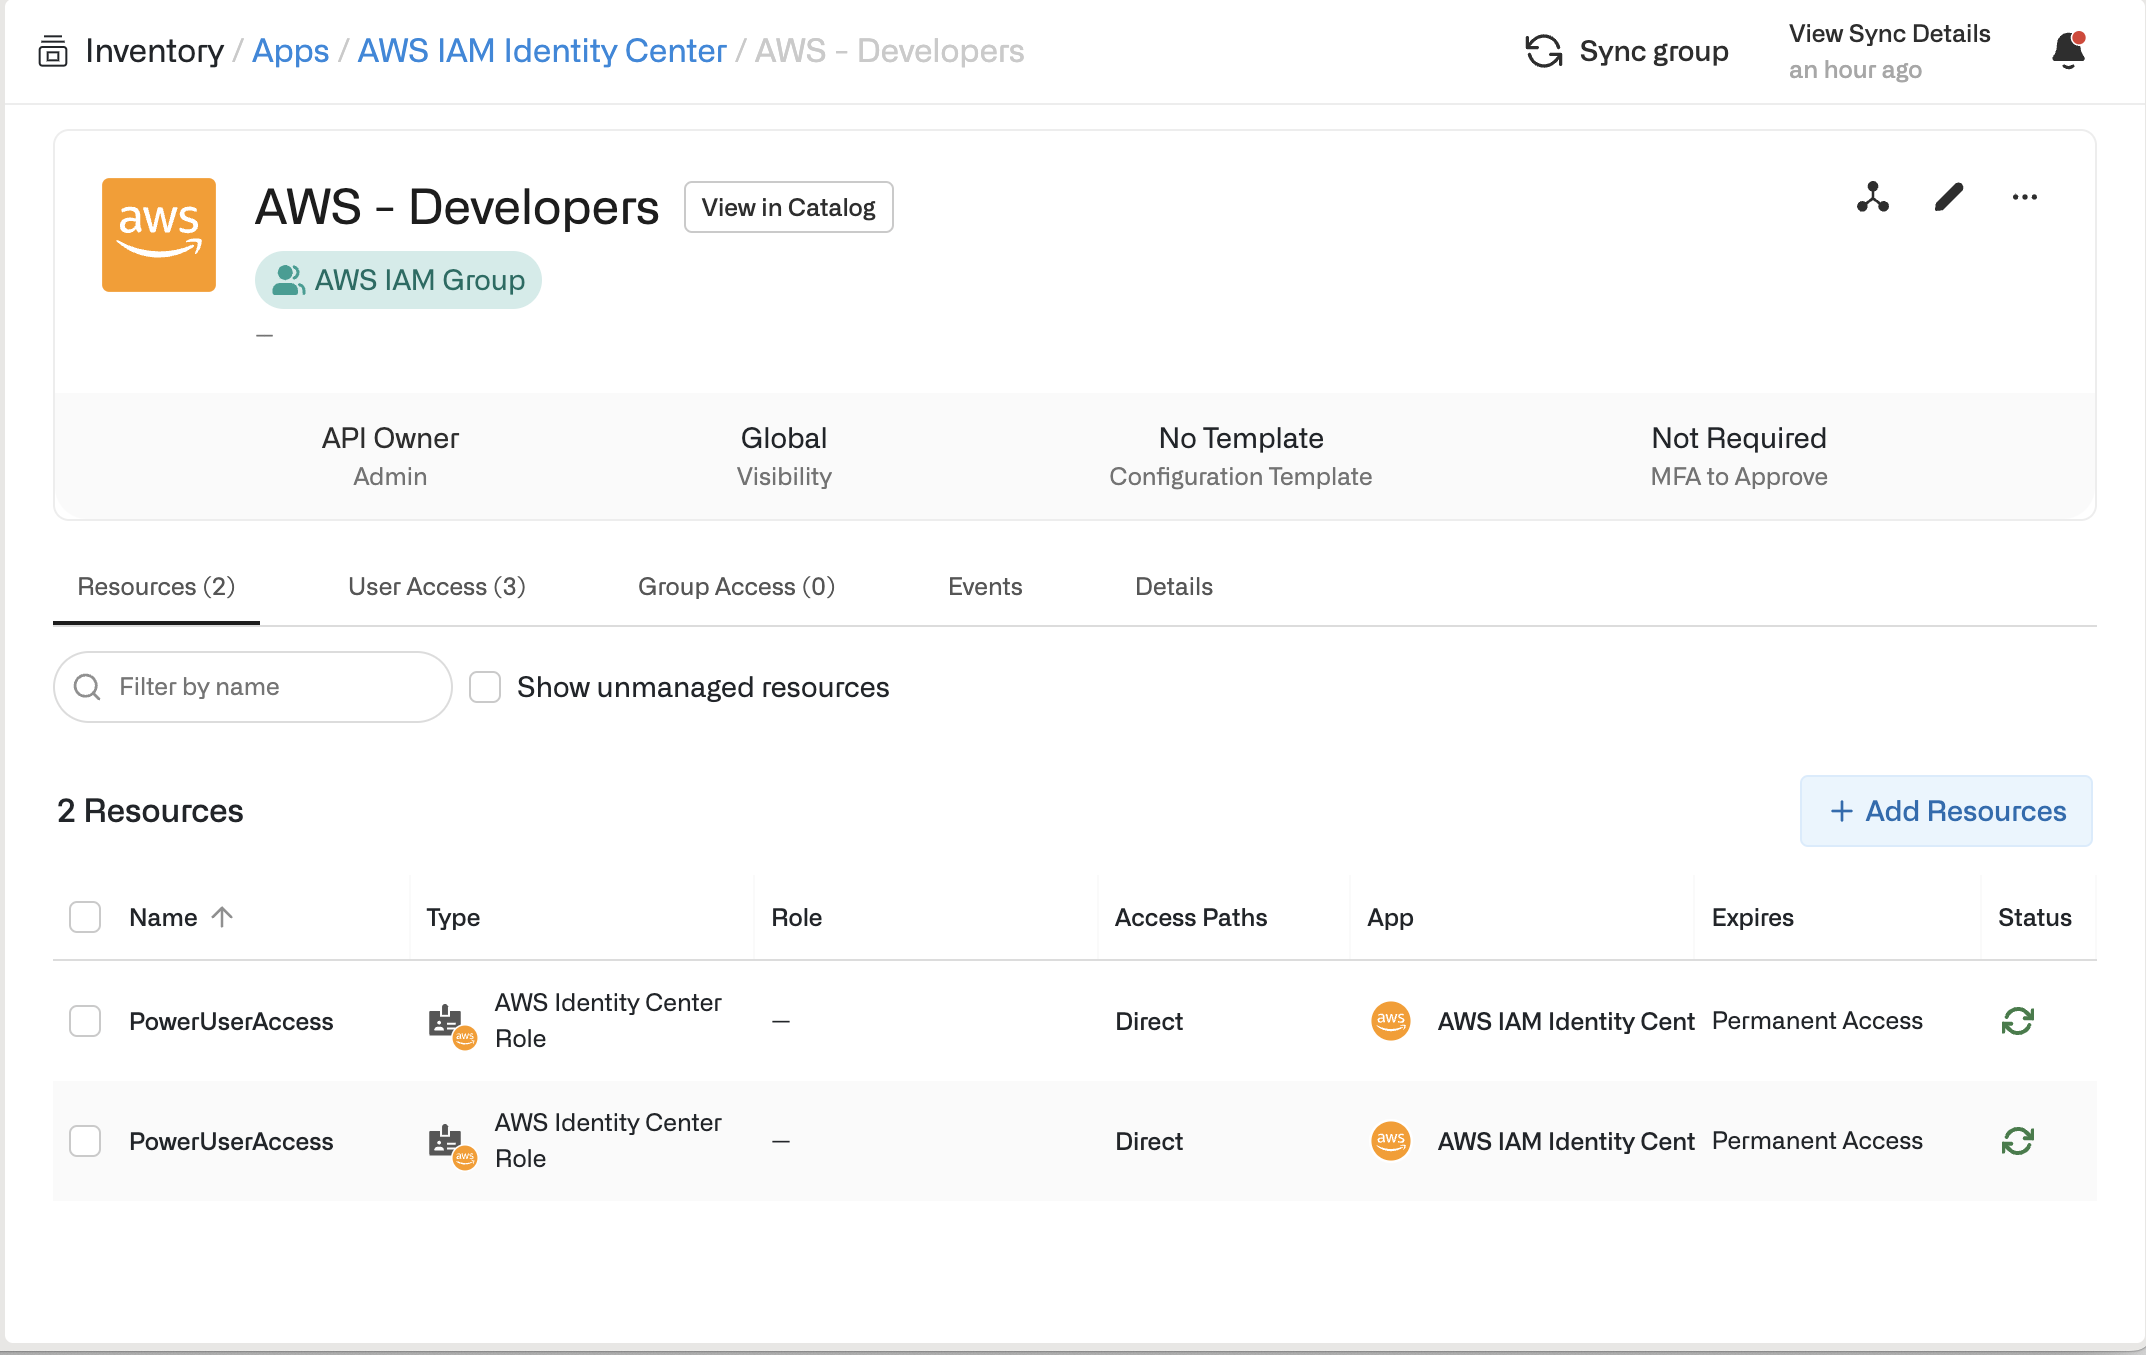Open the notifications bell
This screenshot has width=2146, height=1355.
(x=2067, y=50)
